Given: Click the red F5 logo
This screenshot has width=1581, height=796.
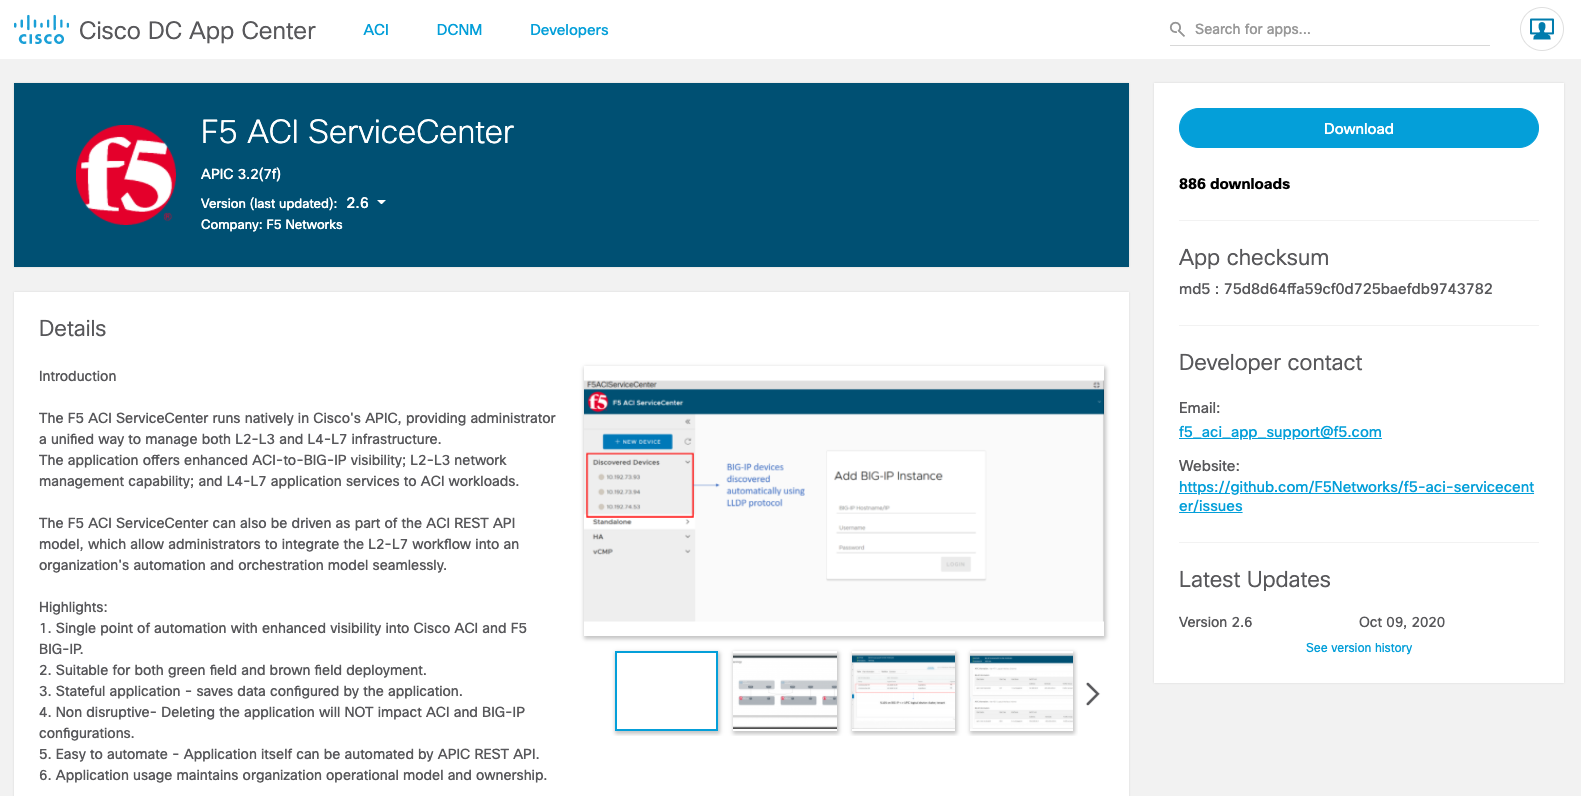Looking at the screenshot, I should click(x=126, y=175).
